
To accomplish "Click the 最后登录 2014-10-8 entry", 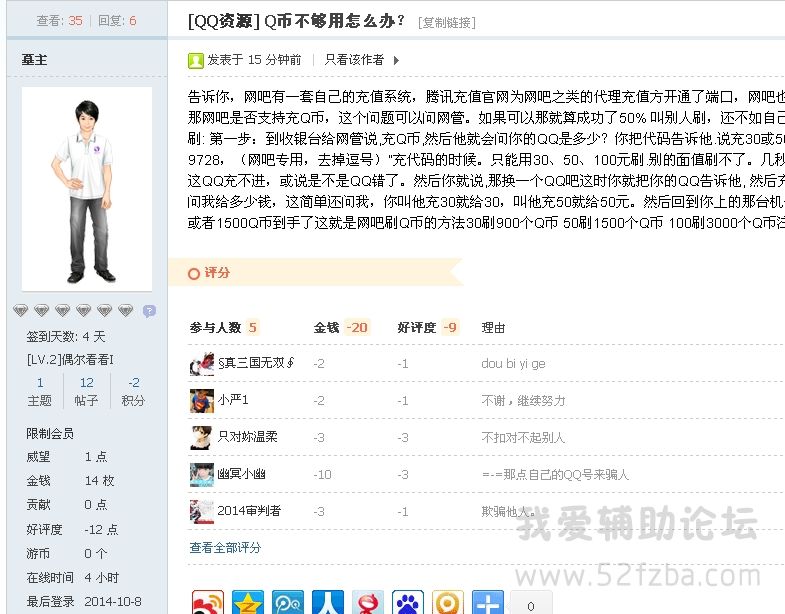I will click(x=84, y=601).
